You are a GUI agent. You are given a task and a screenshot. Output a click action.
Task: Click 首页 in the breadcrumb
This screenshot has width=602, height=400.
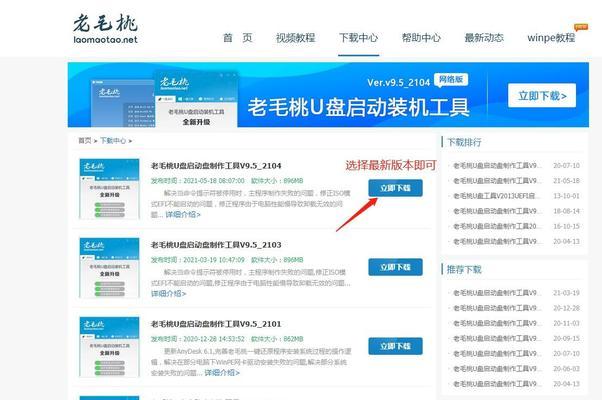pyautogui.click(x=85, y=141)
